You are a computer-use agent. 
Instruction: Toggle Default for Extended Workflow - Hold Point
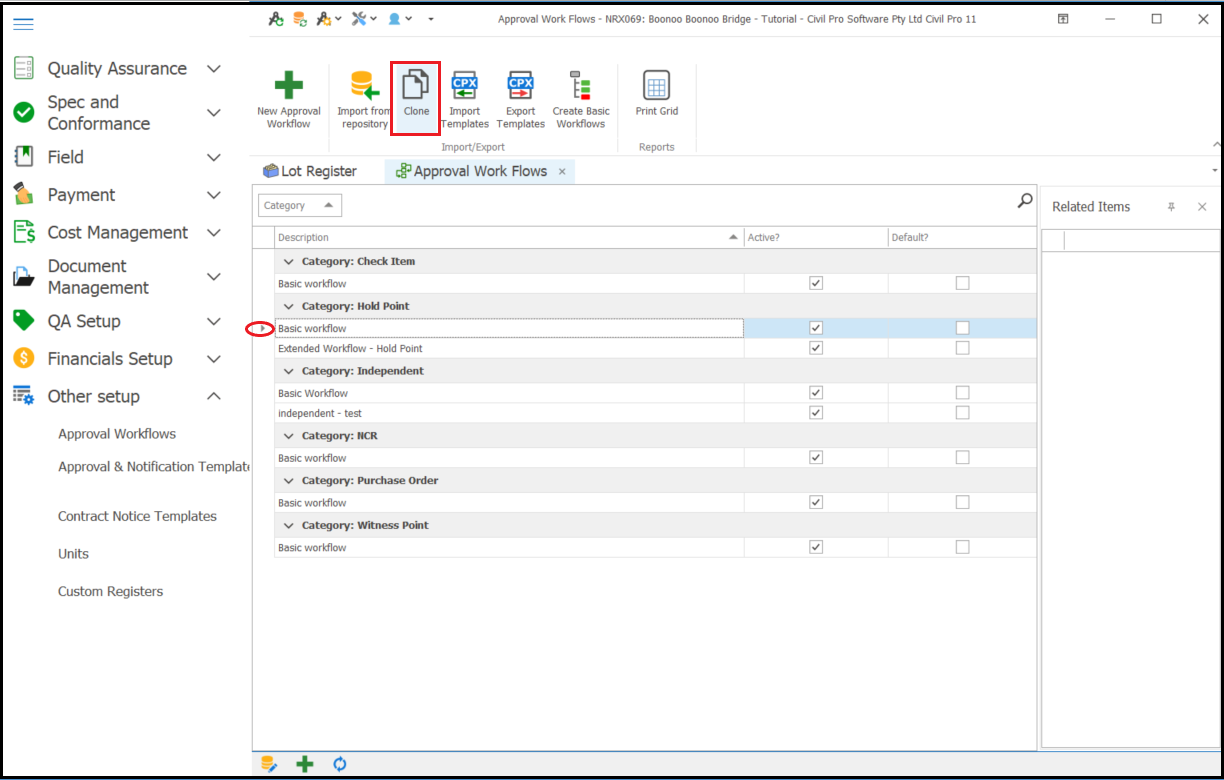[x=962, y=348]
